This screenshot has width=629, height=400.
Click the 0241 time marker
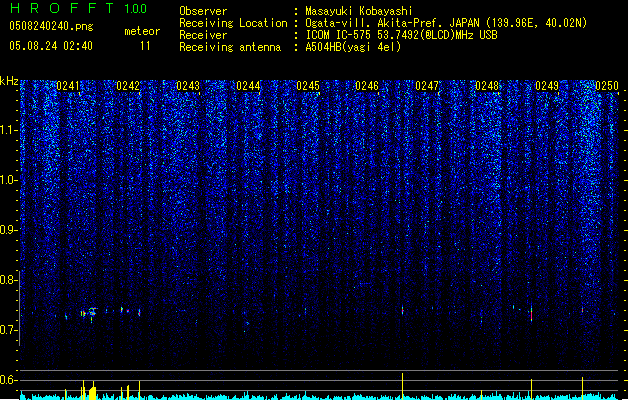coord(68,86)
